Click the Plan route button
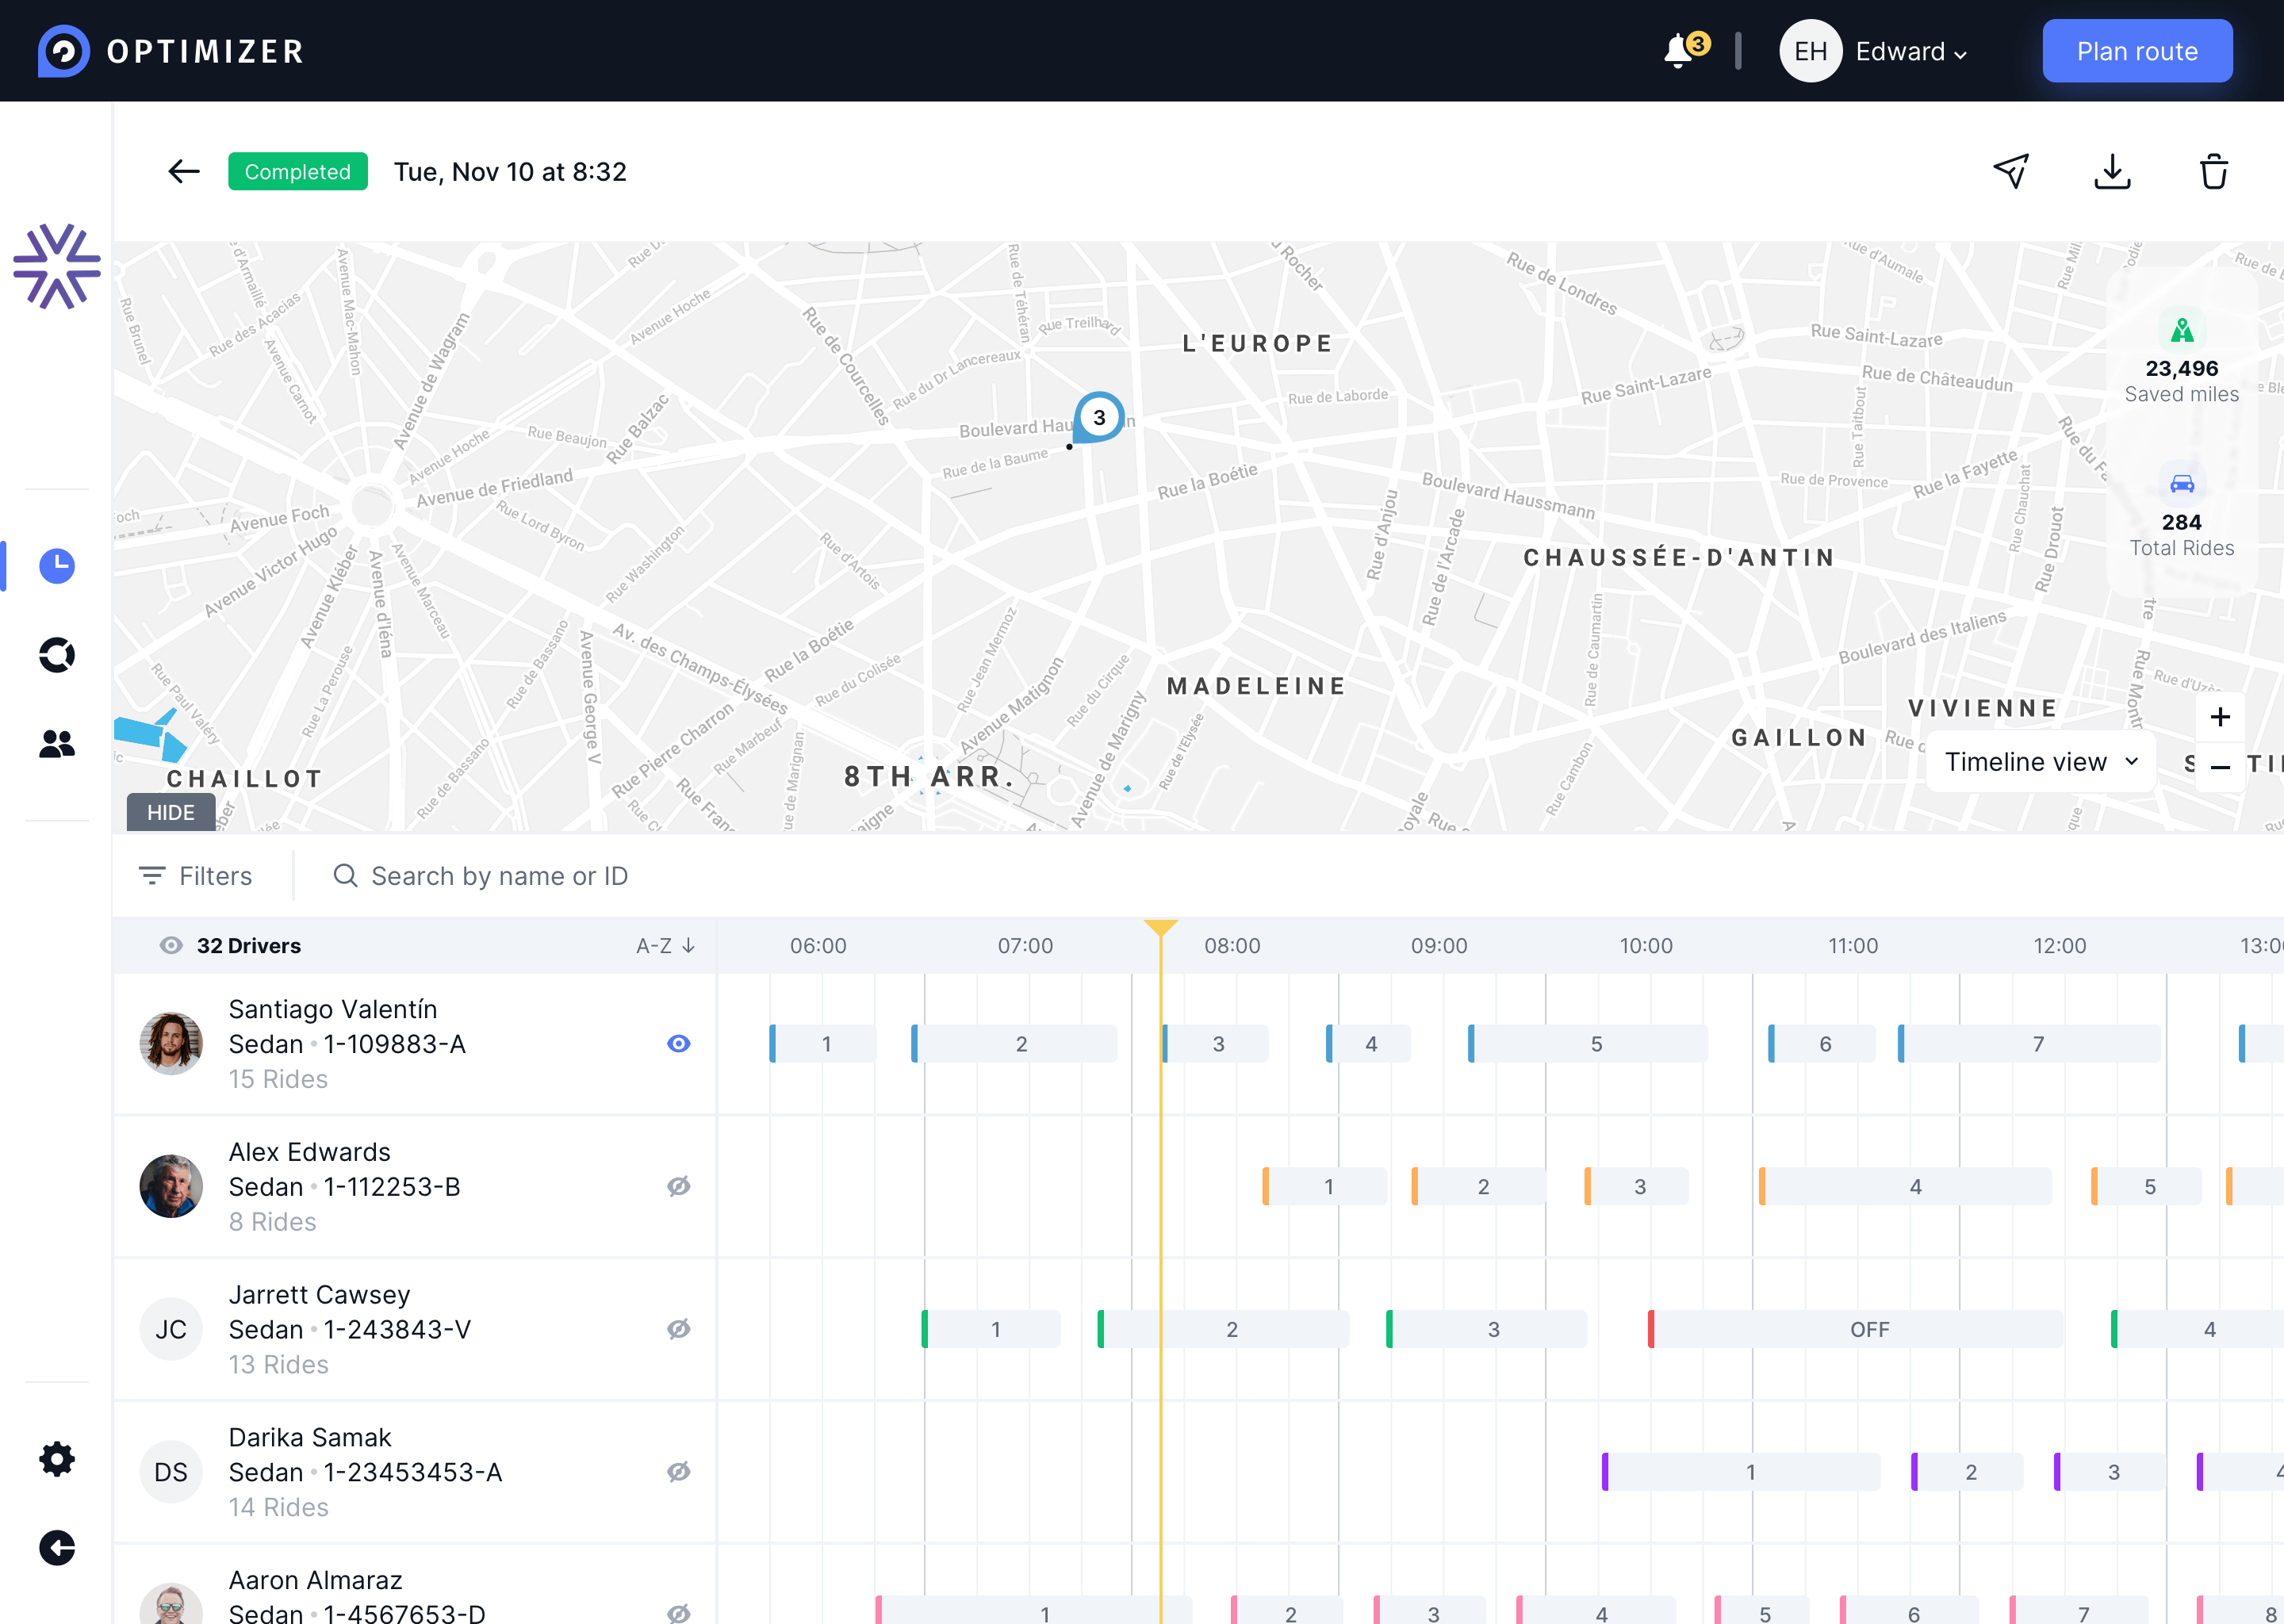The width and height of the screenshot is (2284, 1624). coord(2136,51)
